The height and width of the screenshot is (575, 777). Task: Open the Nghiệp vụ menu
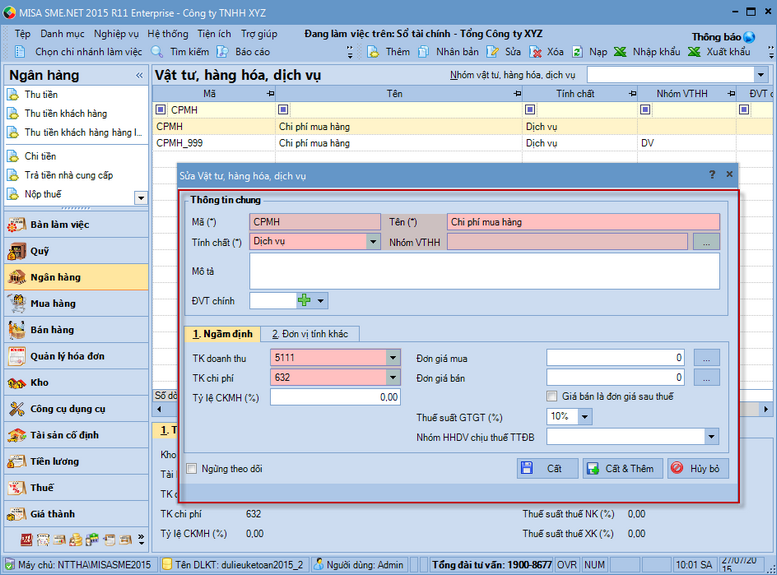tap(116, 34)
